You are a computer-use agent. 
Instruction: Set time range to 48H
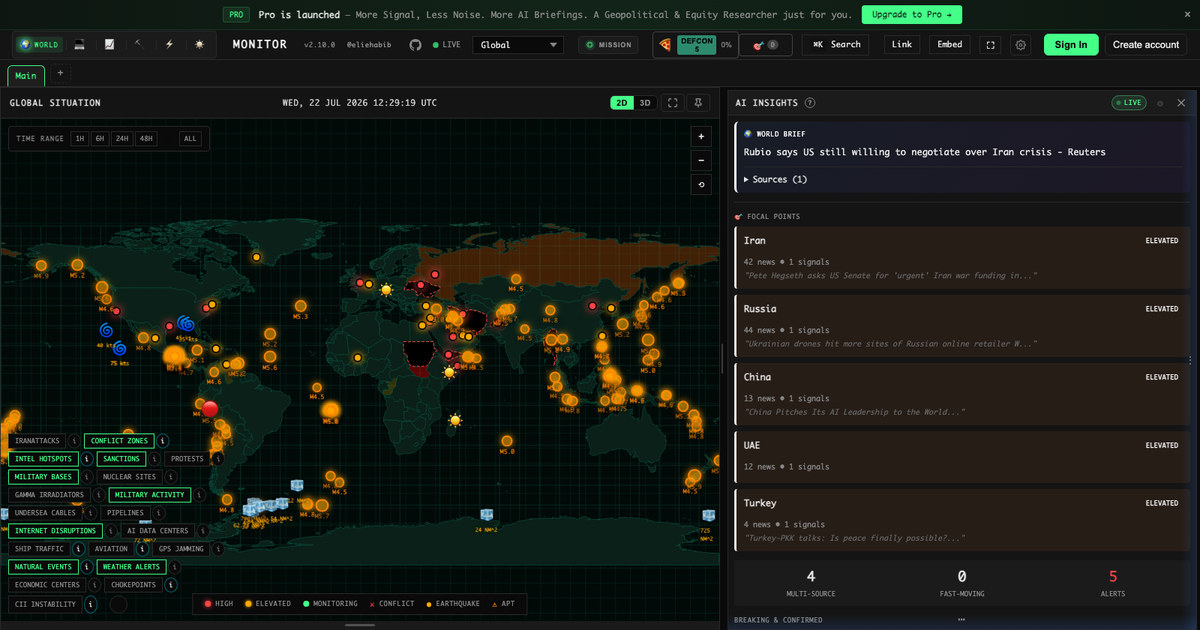pos(146,139)
